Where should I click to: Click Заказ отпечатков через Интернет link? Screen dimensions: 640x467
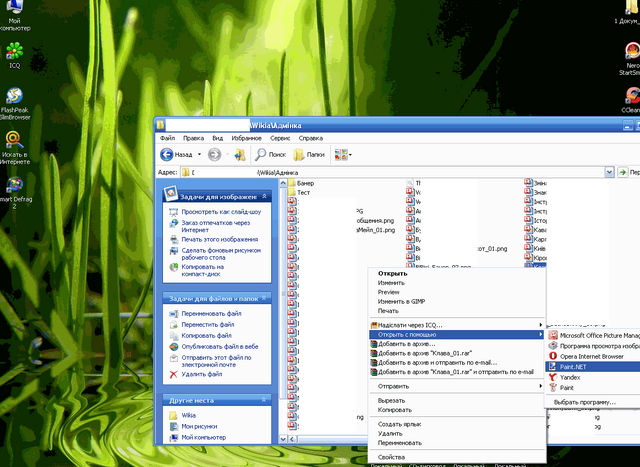tap(216, 226)
